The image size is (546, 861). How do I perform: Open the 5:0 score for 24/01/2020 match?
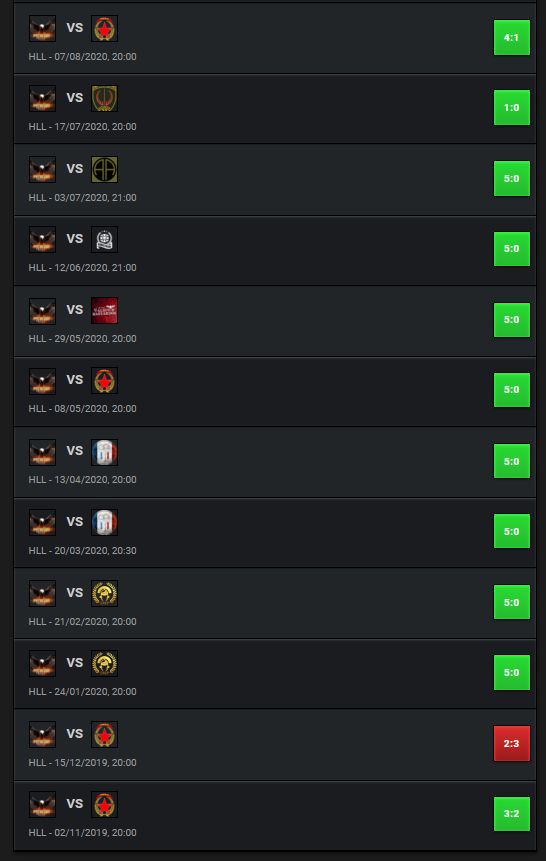pos(511,673)
